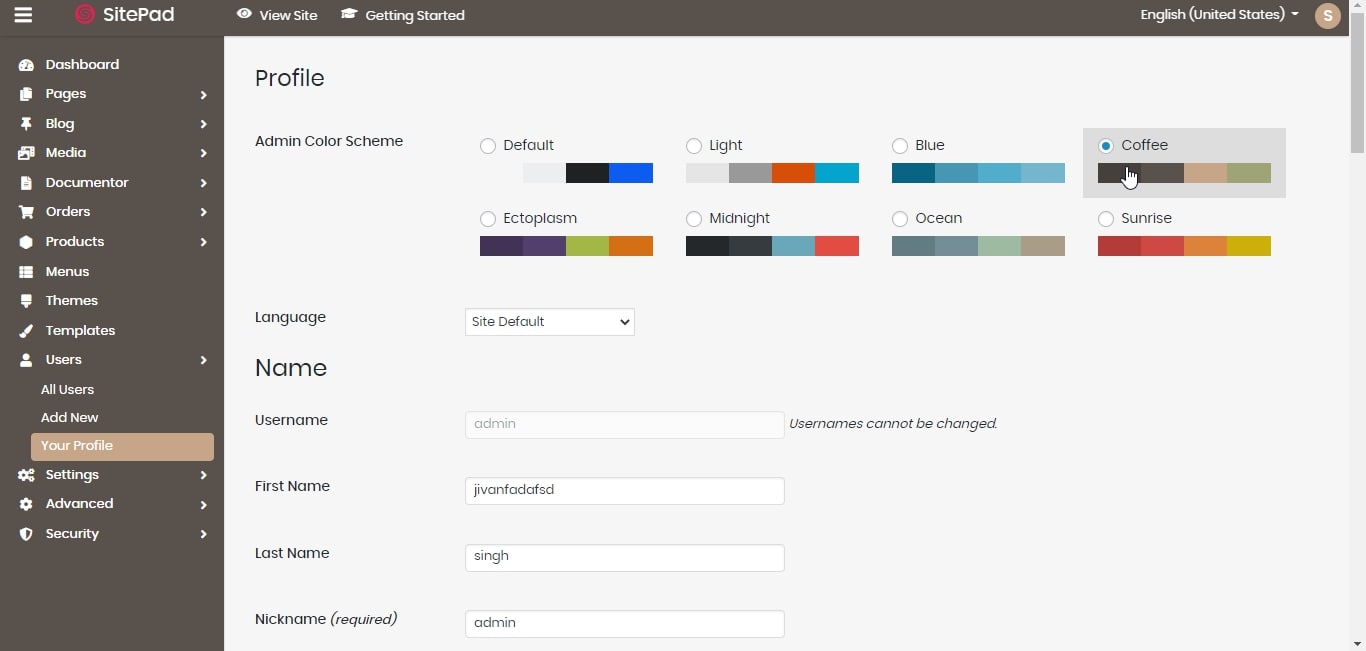Click the scrollbar down arrow
The width and height of the screenshot is (1366, 651).
pos(1357,643)
